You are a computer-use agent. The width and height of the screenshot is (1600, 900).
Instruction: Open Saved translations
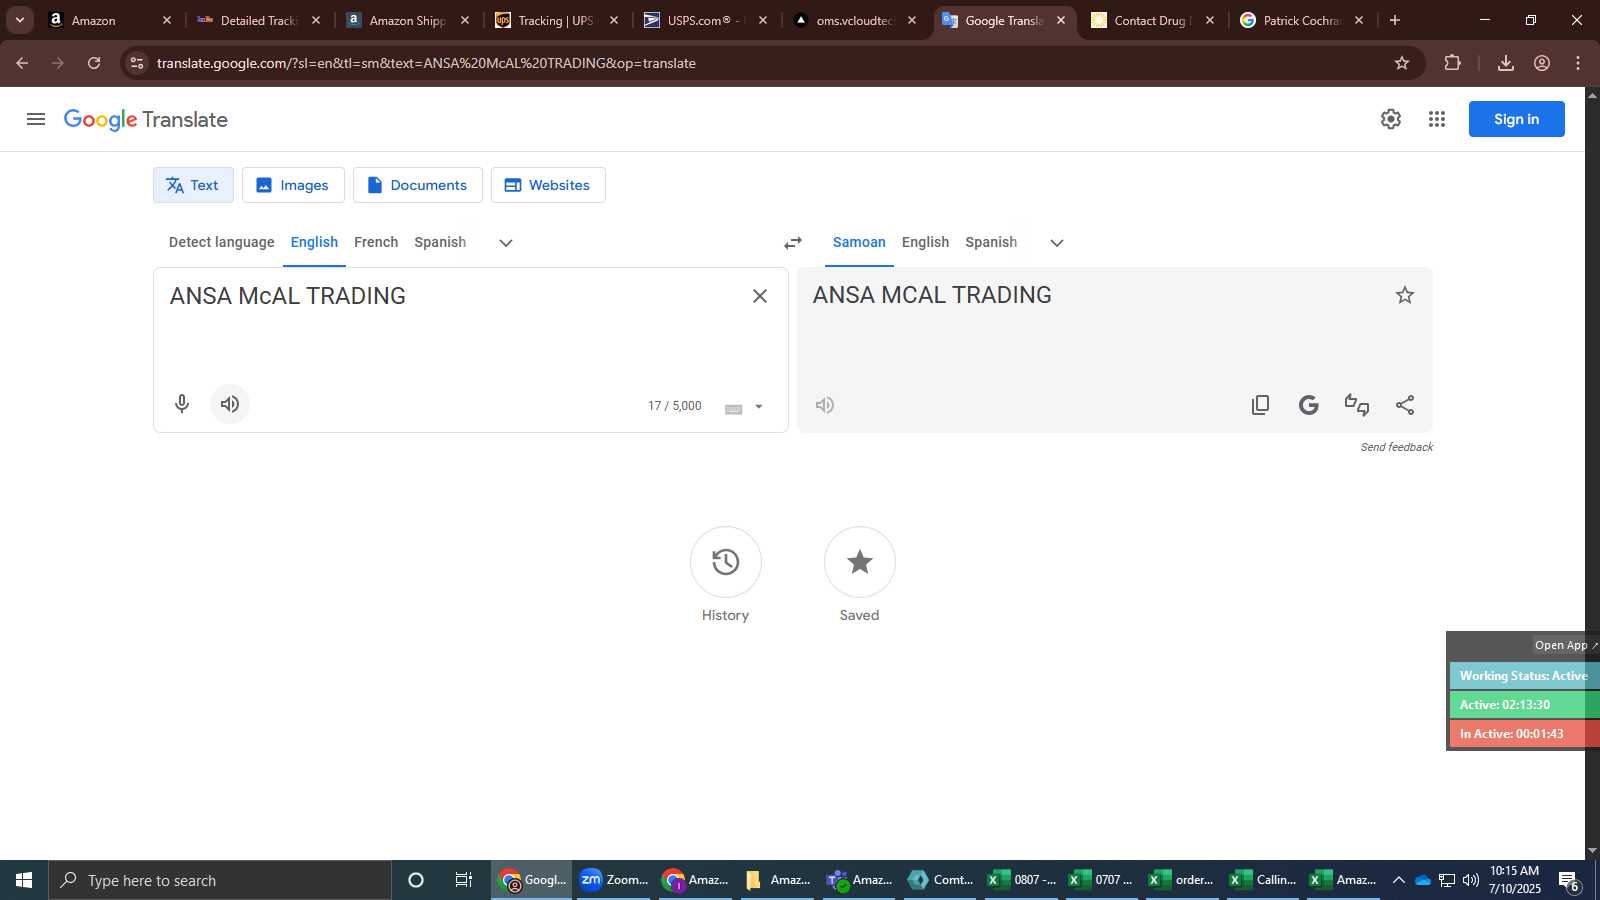pos(860,562)
